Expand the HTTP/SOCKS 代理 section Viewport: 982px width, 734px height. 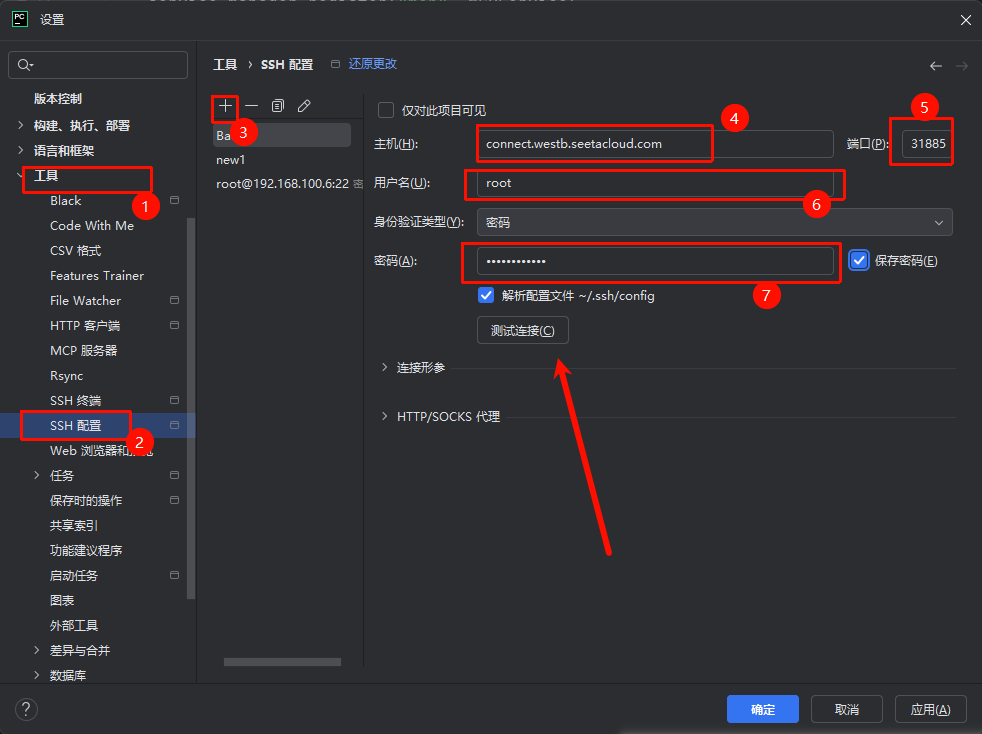[x=385, y=416]
